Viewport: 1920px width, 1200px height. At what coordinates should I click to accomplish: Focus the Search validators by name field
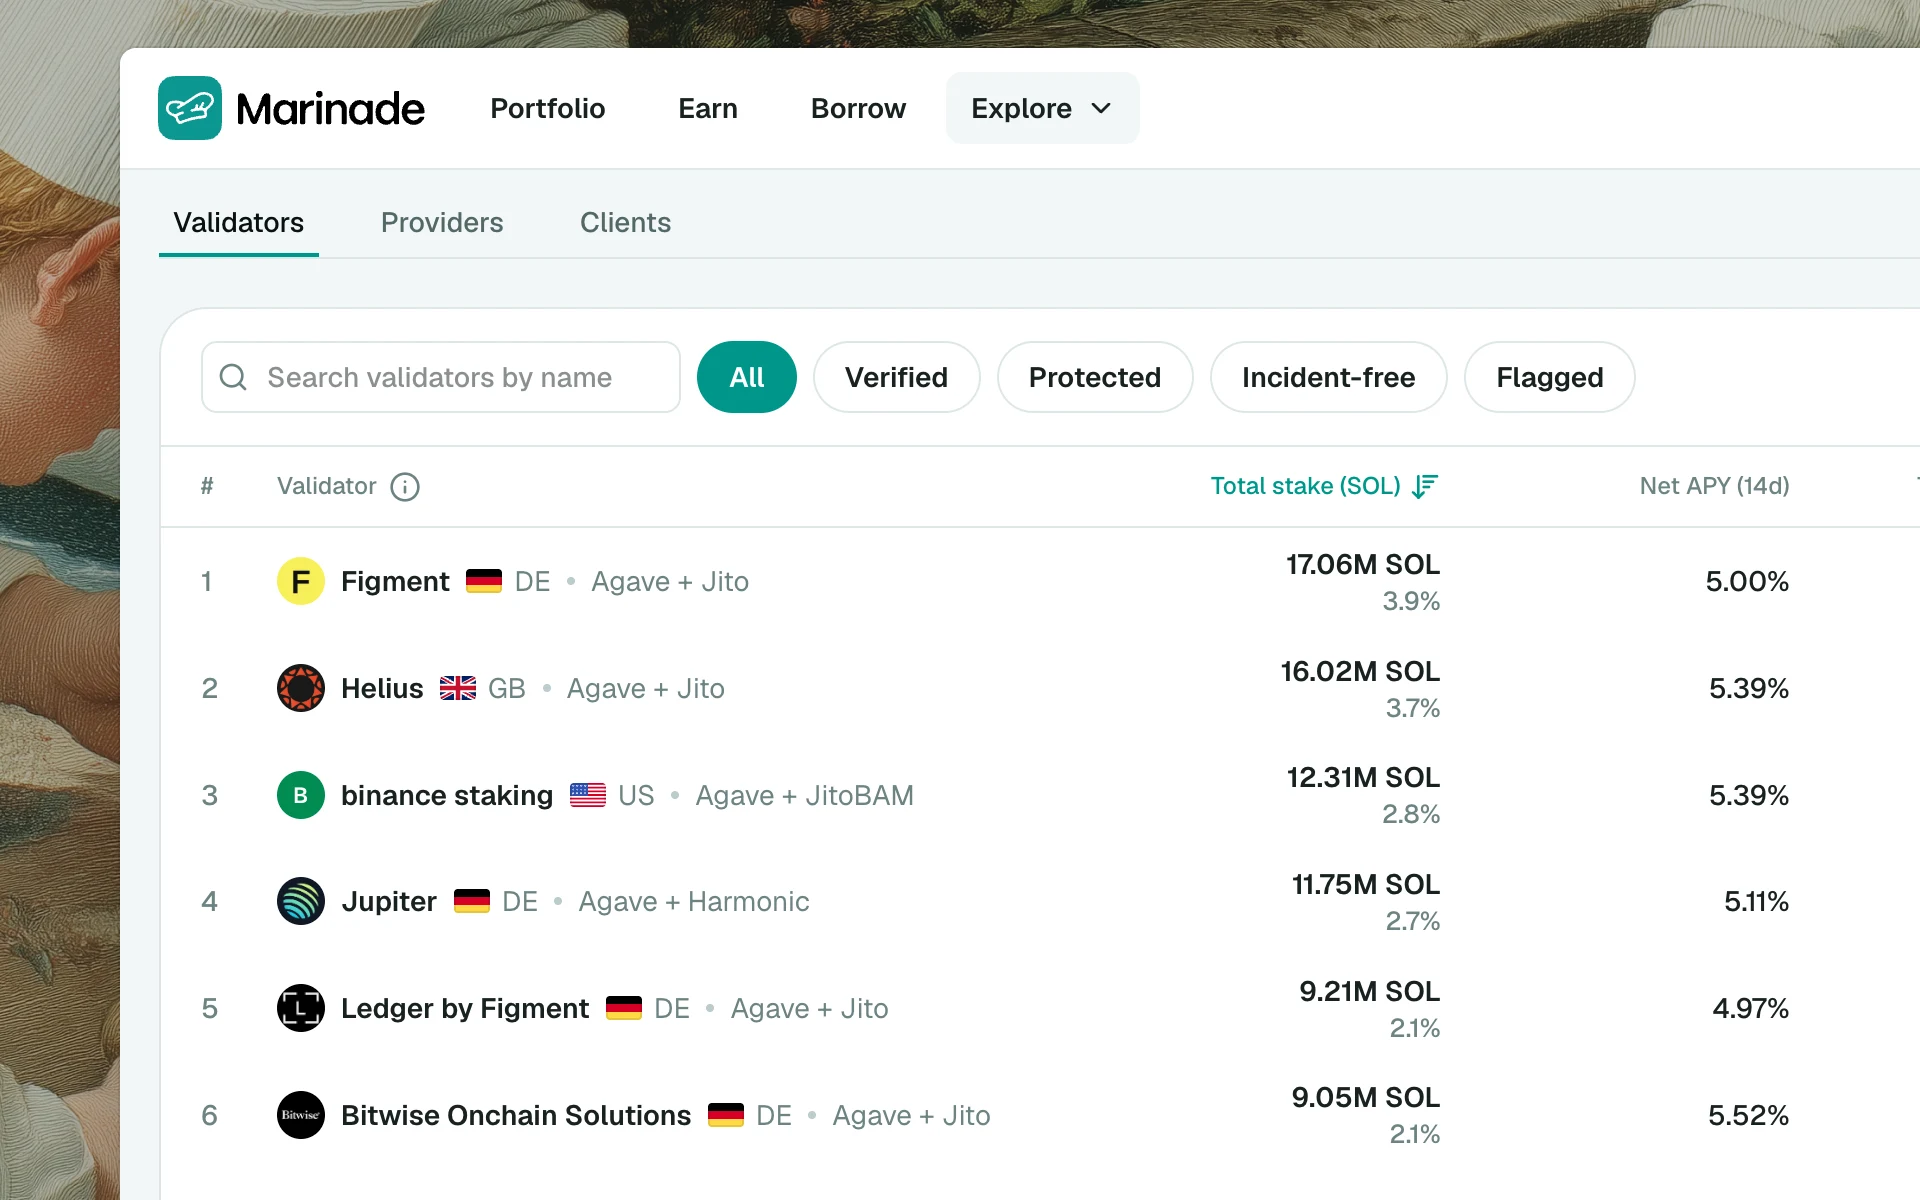click(441, 377)
